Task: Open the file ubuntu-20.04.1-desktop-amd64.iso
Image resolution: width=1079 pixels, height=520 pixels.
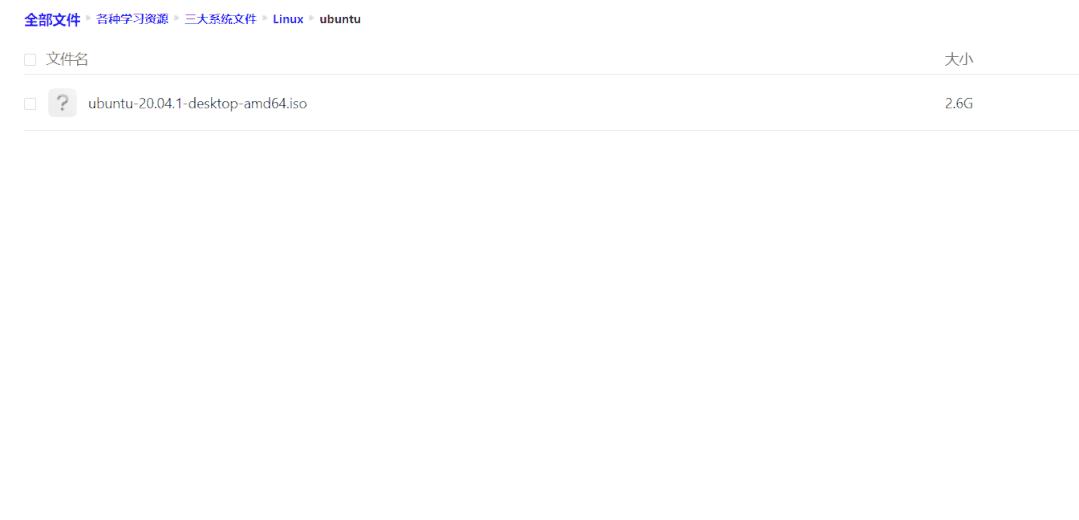Action: pyautogui.click(x=197, y=104)
